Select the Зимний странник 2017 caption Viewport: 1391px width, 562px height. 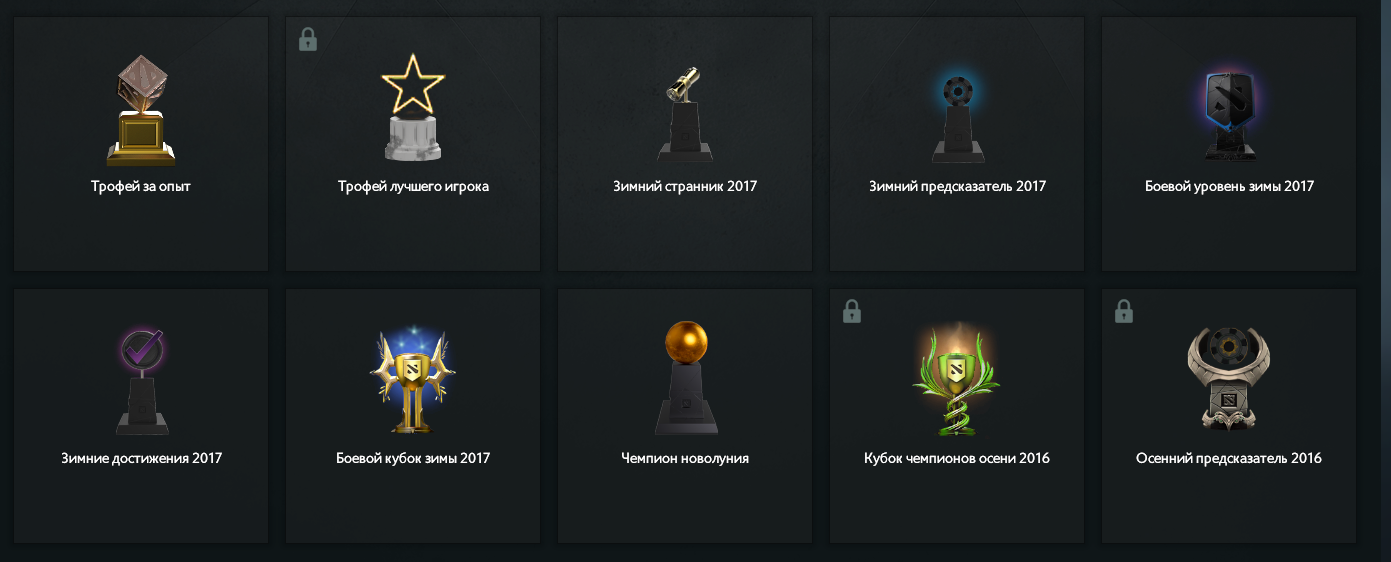click(685, 186)
